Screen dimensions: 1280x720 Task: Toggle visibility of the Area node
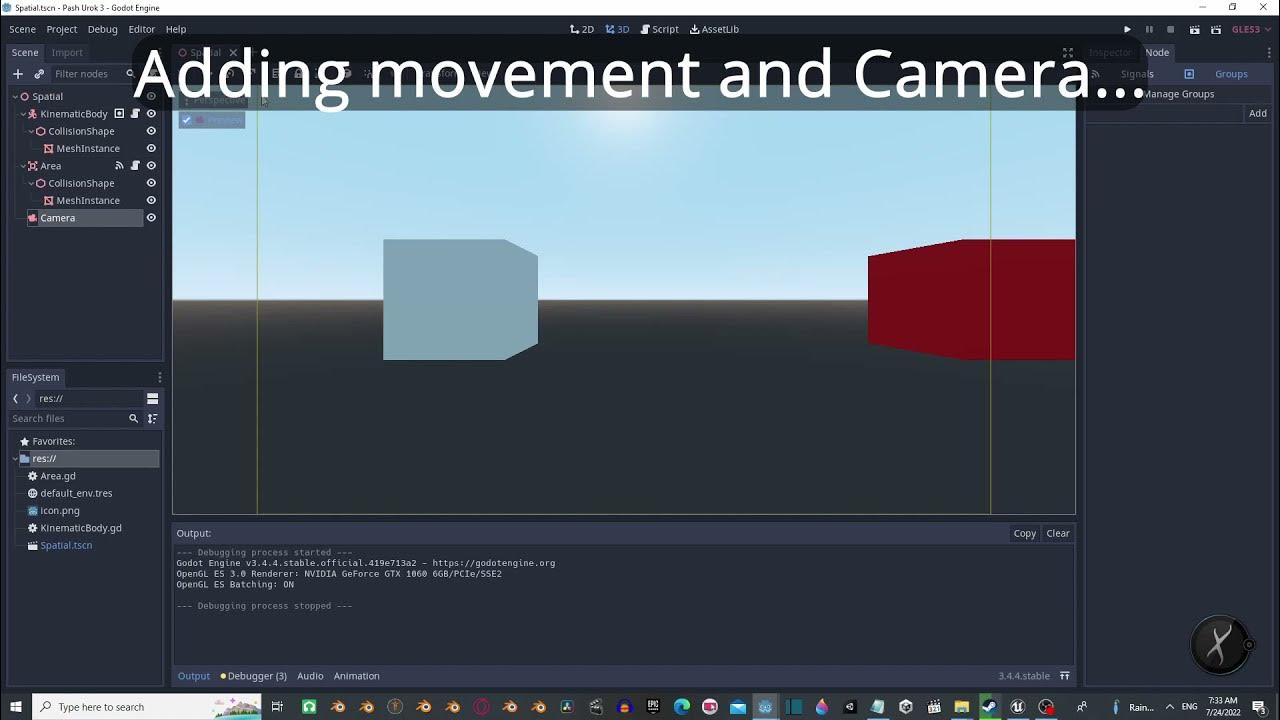(x=151, y=166)
